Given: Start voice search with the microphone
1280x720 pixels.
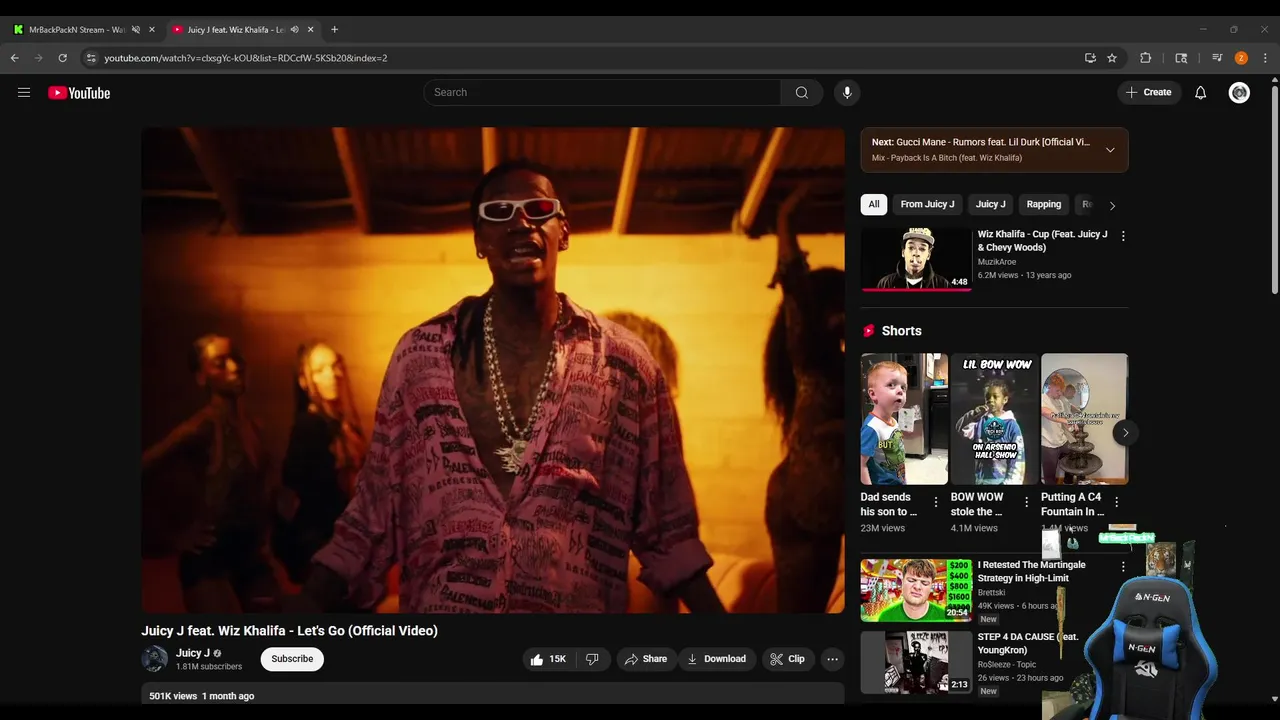Looking at the screenshot, I should (x=847, y=92).
